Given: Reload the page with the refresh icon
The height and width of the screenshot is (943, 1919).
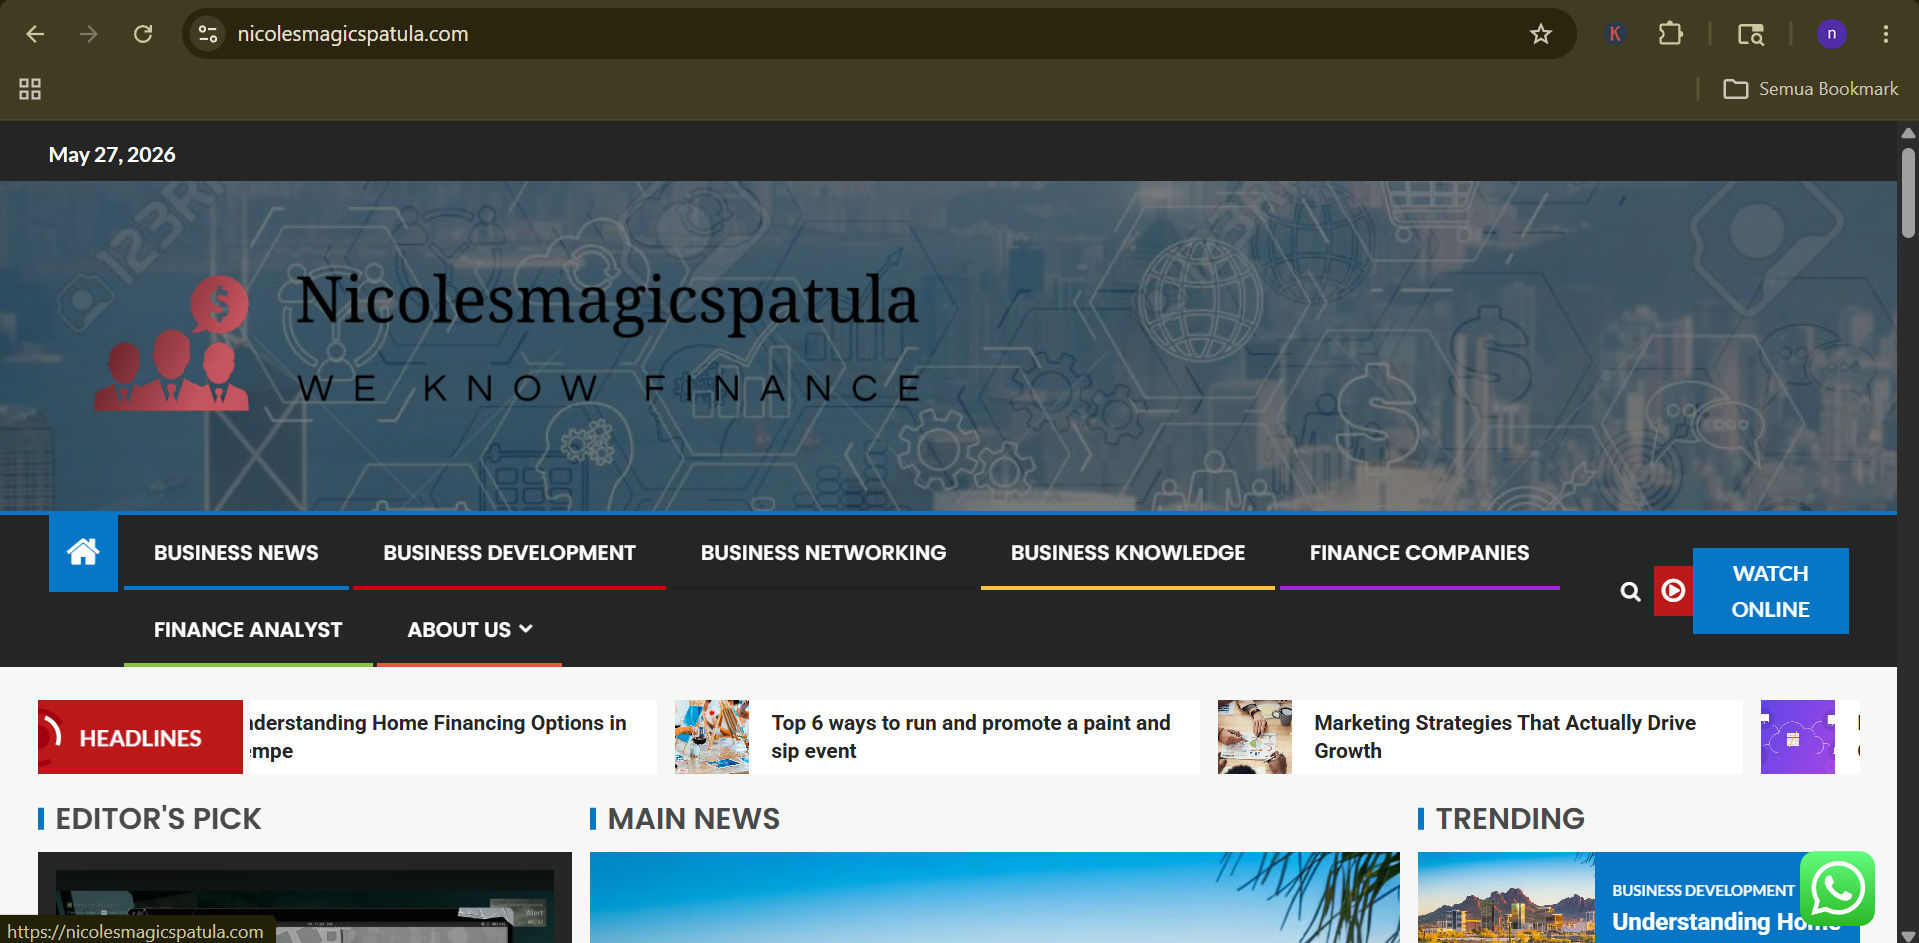Looking at the screenshot, I should (143, 34).
